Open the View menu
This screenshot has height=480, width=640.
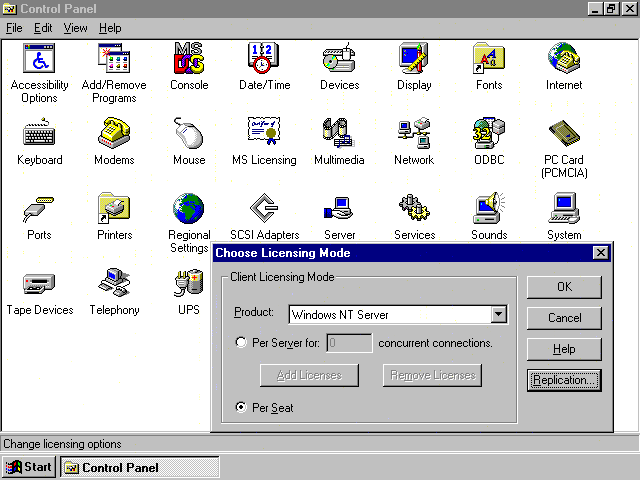click(x=76, y=28)
